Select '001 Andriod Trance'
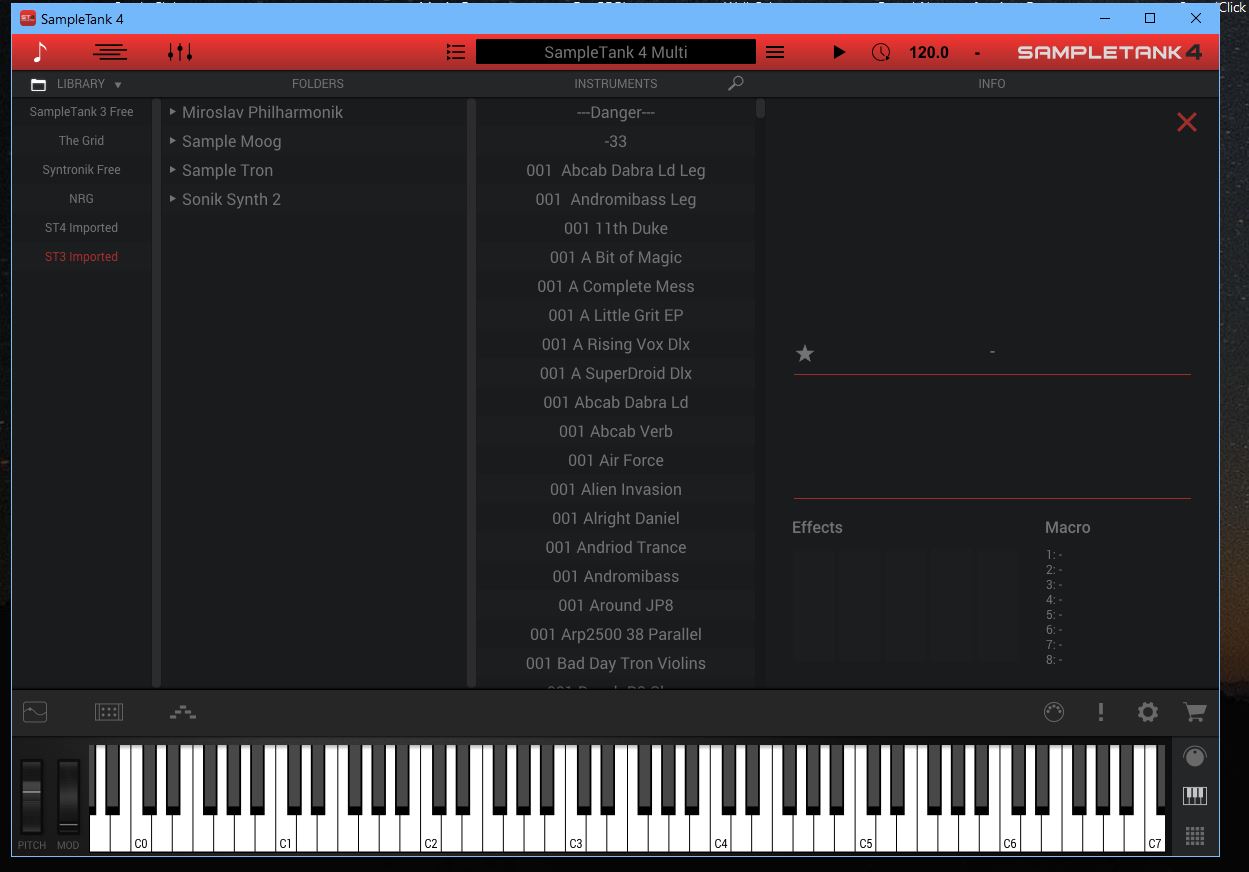The image size is (1249, 872). pos(616,547)
